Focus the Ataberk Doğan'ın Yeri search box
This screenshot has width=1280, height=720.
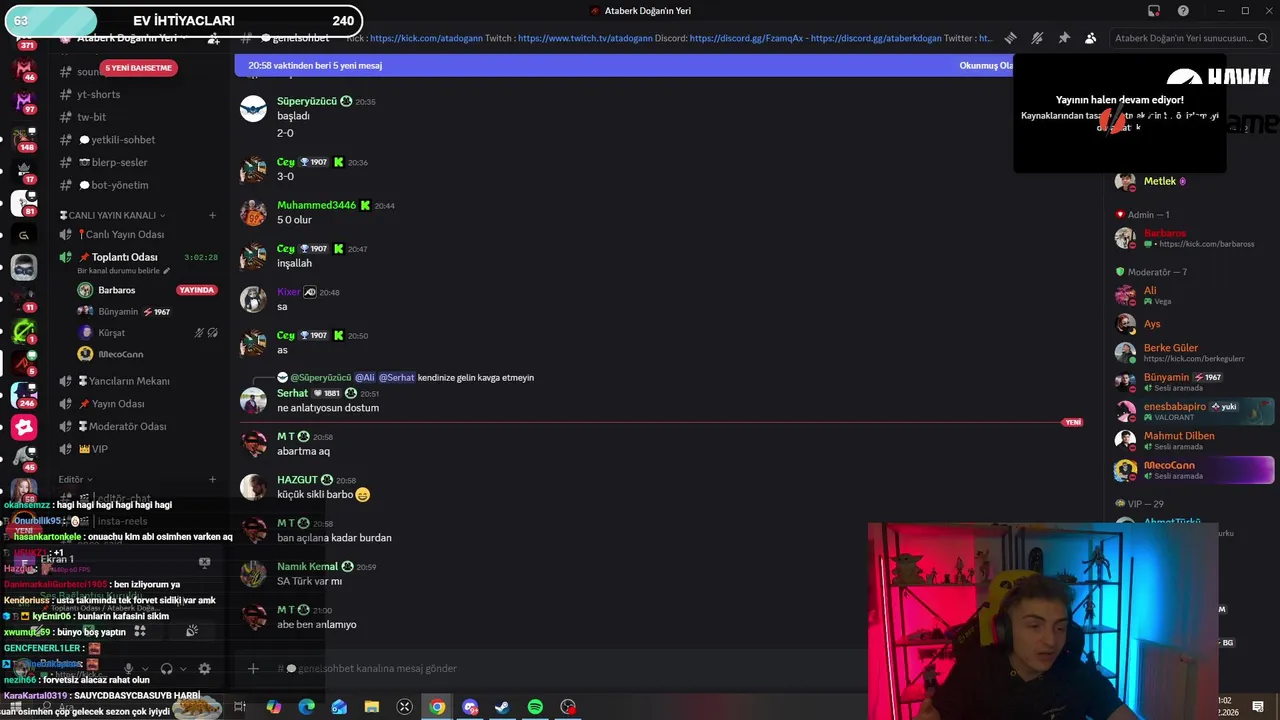(x=1190, y=38)
